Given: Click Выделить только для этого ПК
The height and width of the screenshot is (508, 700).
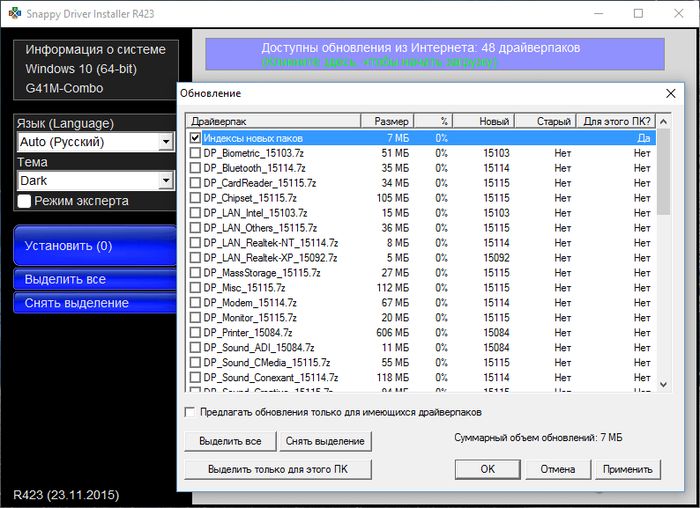Looking at the screenshot, I should click(277, 468).
